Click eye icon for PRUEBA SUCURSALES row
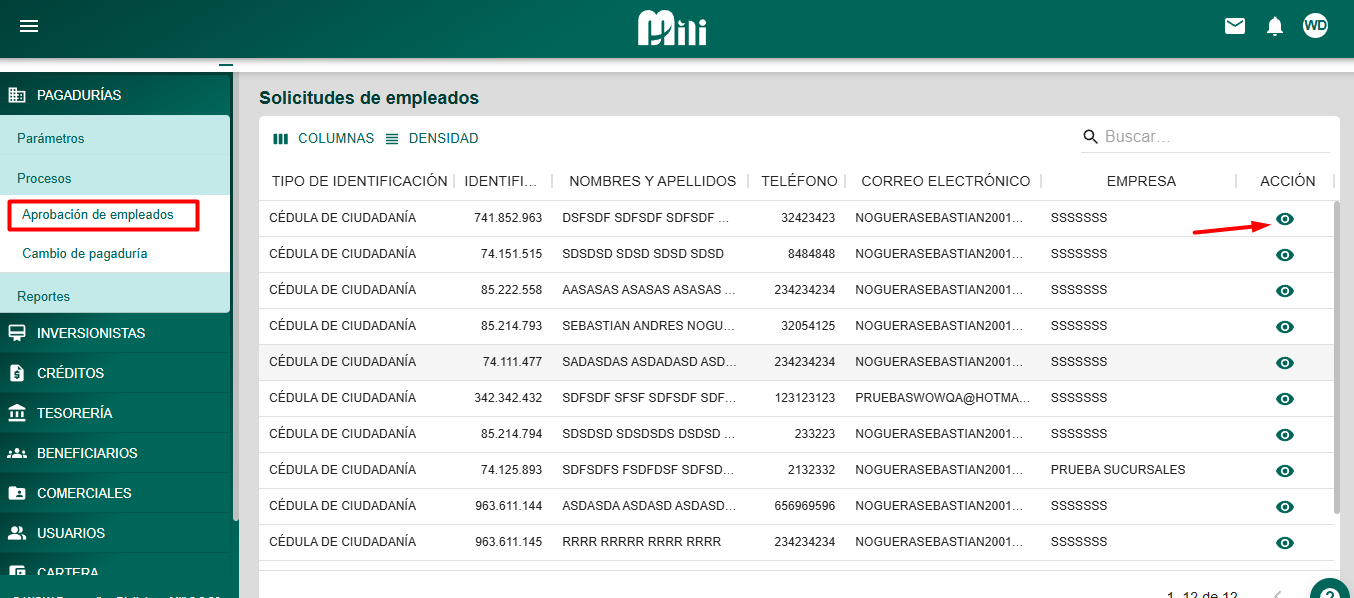Viewport: 1354px width, 598px height. coord(1285,471)
